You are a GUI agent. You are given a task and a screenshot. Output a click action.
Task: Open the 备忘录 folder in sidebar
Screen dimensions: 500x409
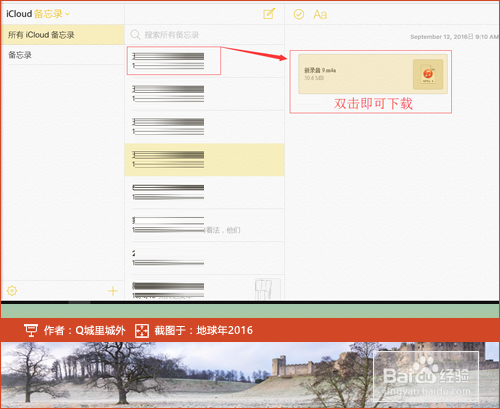point(62,55)
